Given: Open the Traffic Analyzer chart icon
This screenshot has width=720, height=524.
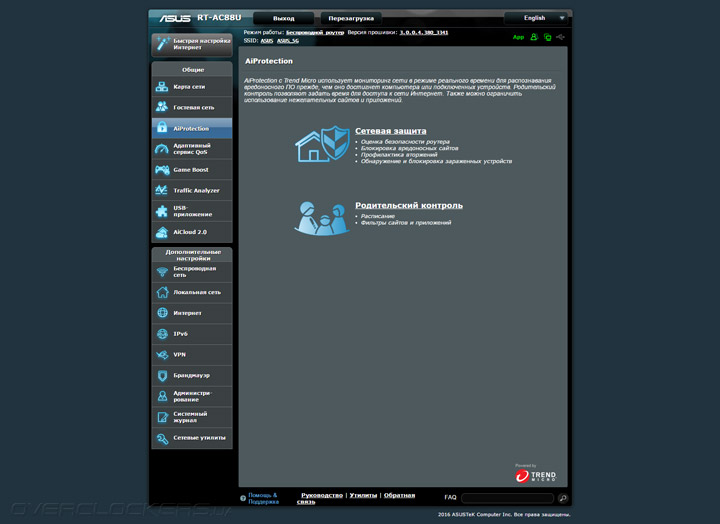Looking at the screenshot, I should [162, 190].
